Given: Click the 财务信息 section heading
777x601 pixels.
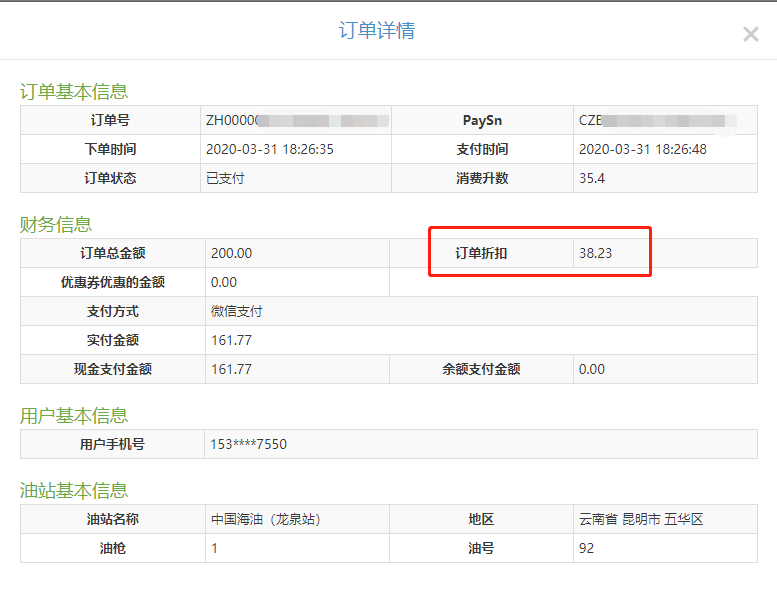Looking at the screenshot, I should (x=56, y=224).
